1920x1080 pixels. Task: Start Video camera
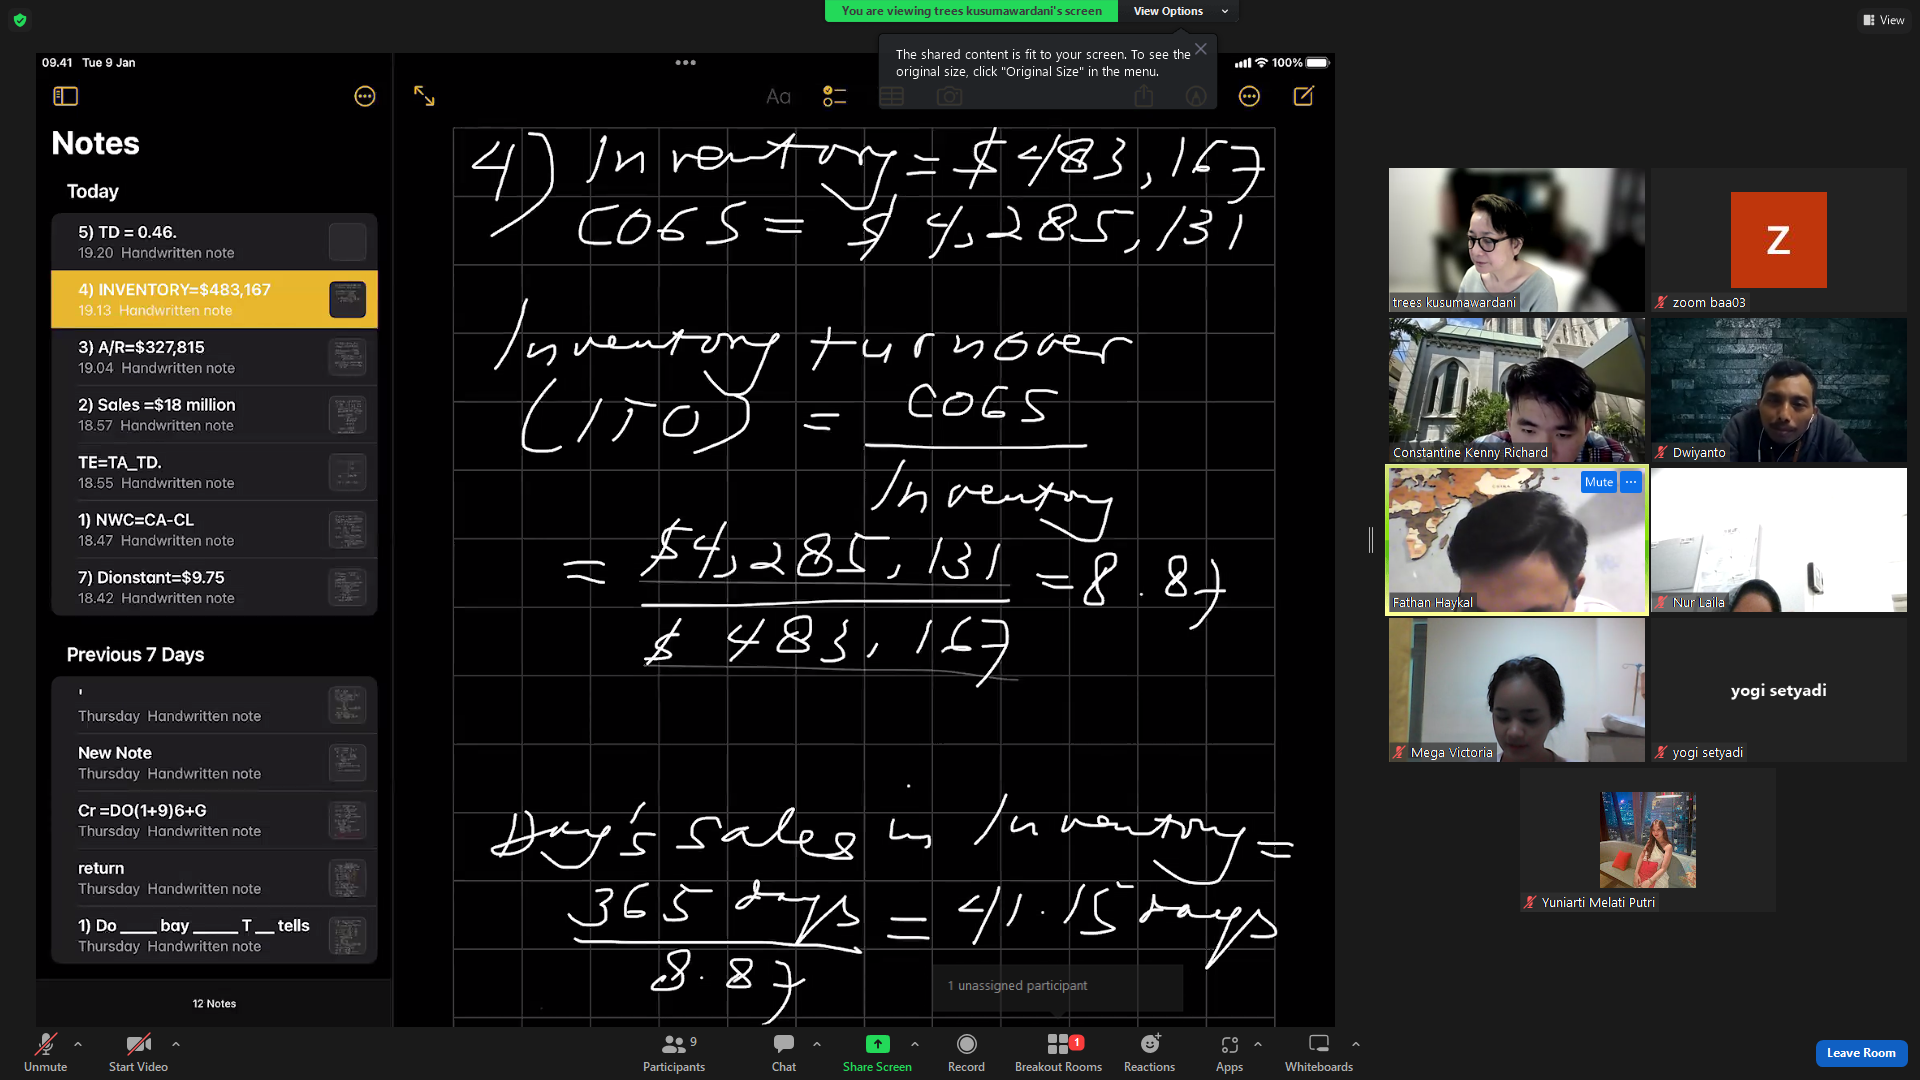click(x=138, y=1052)
